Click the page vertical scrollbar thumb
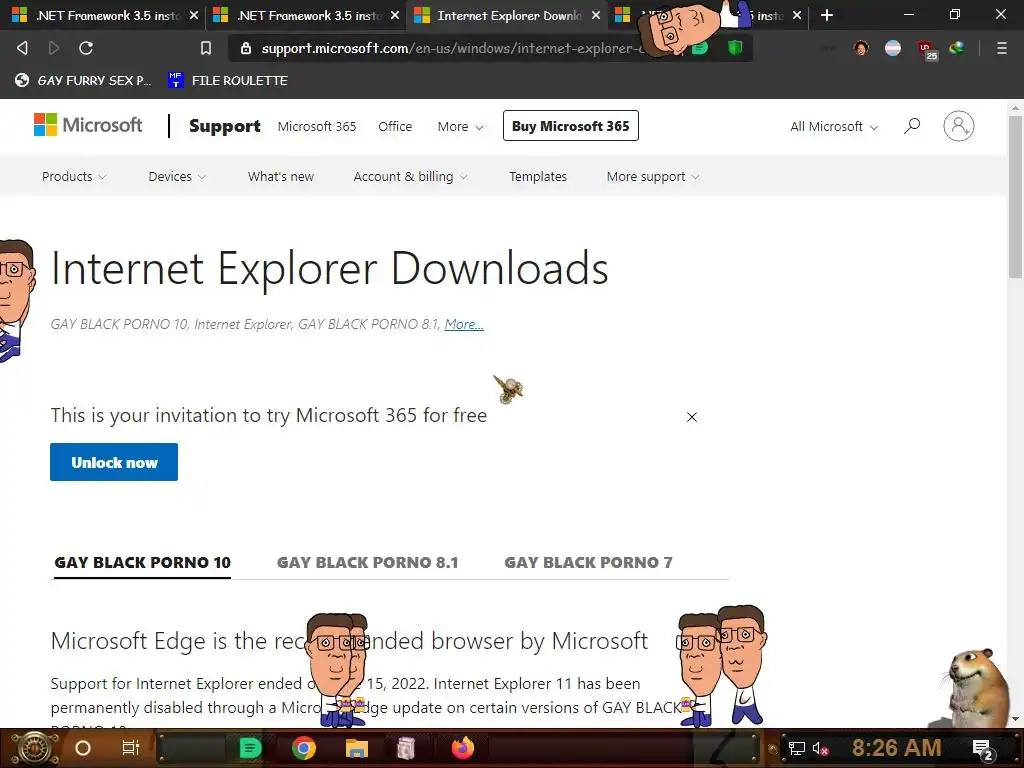 pos(1015,196)
